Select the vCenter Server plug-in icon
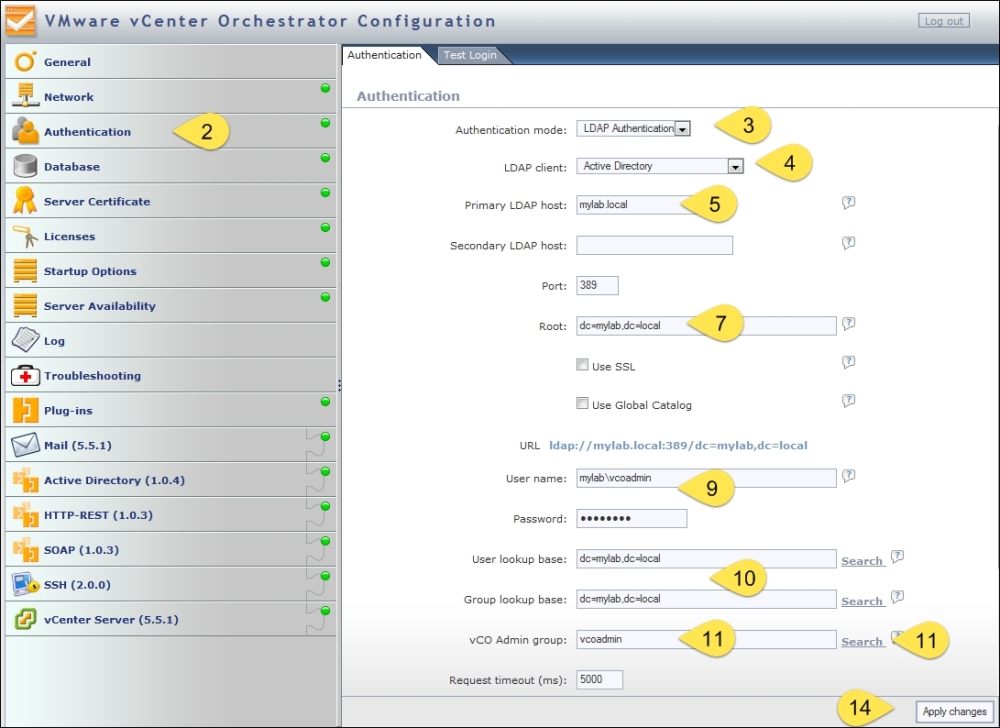This screenshot has height=728, width=1000. point(26,619)
